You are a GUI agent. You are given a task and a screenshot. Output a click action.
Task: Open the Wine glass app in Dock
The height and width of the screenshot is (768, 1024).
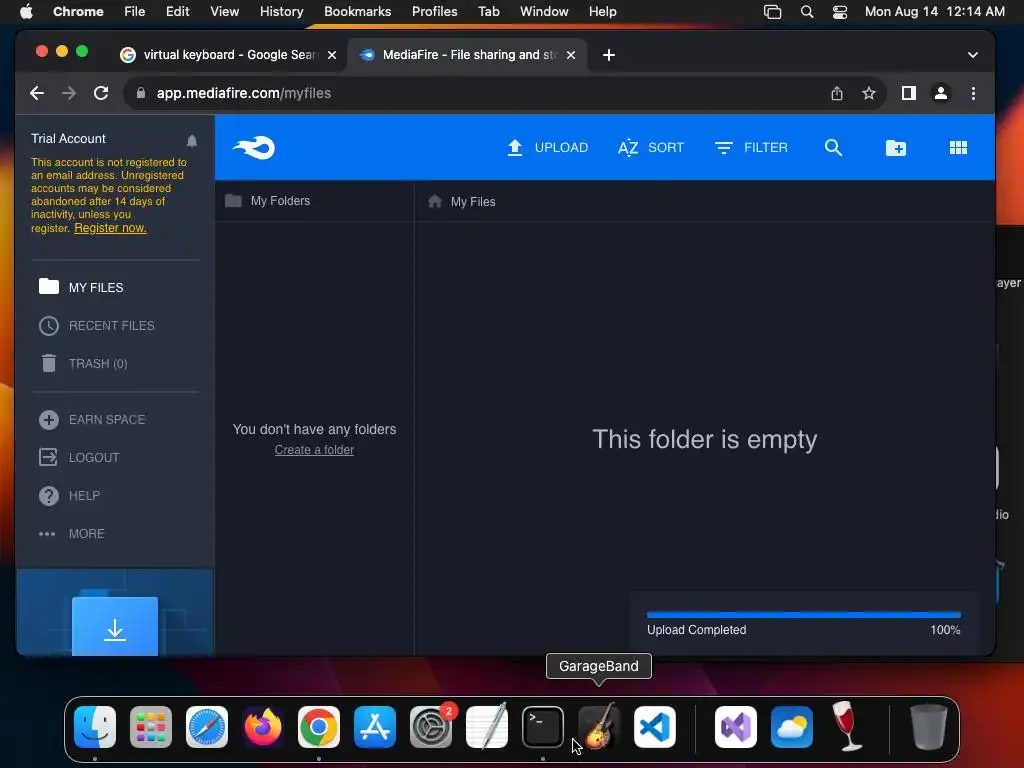(848, 726)
